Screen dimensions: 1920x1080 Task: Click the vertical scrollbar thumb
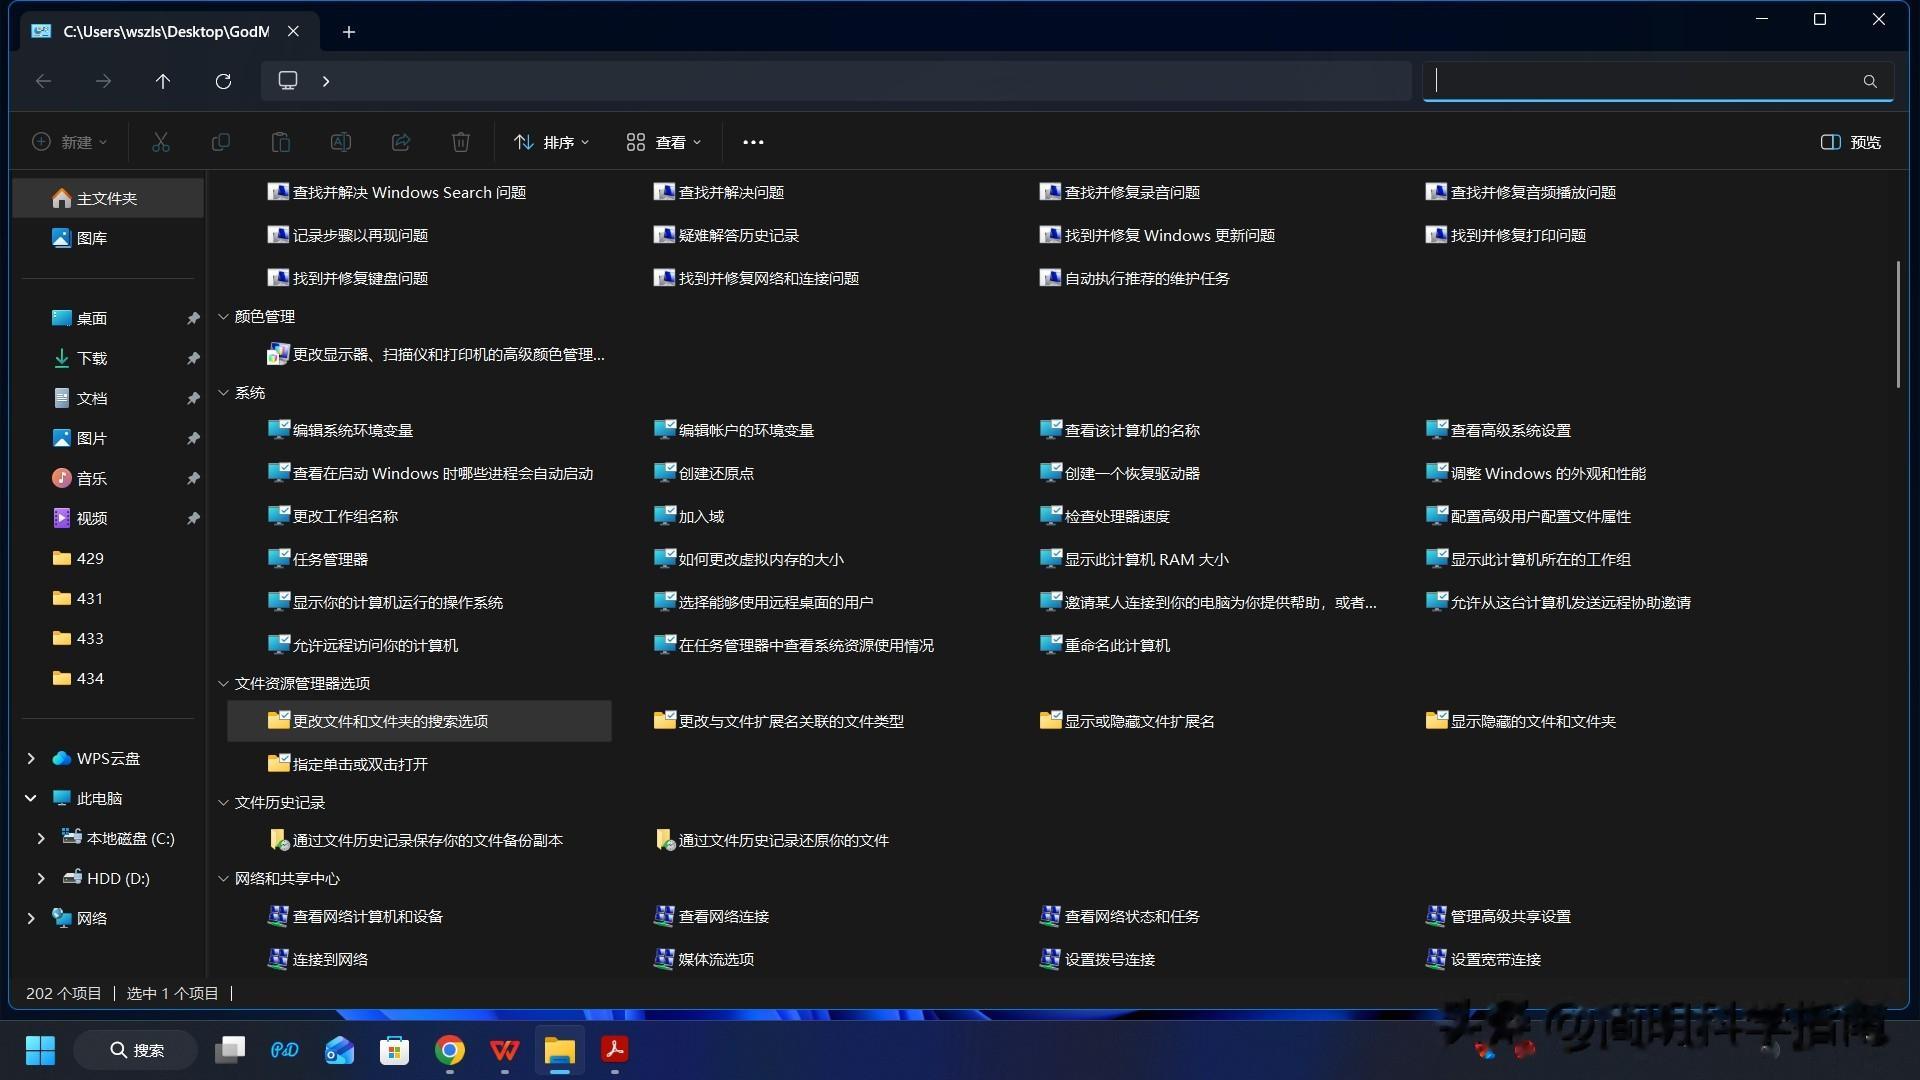tap(1897, 325)
